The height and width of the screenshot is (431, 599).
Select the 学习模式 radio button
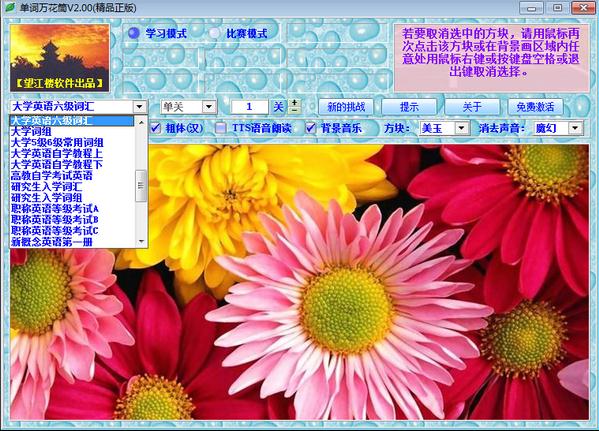(134, 34)
